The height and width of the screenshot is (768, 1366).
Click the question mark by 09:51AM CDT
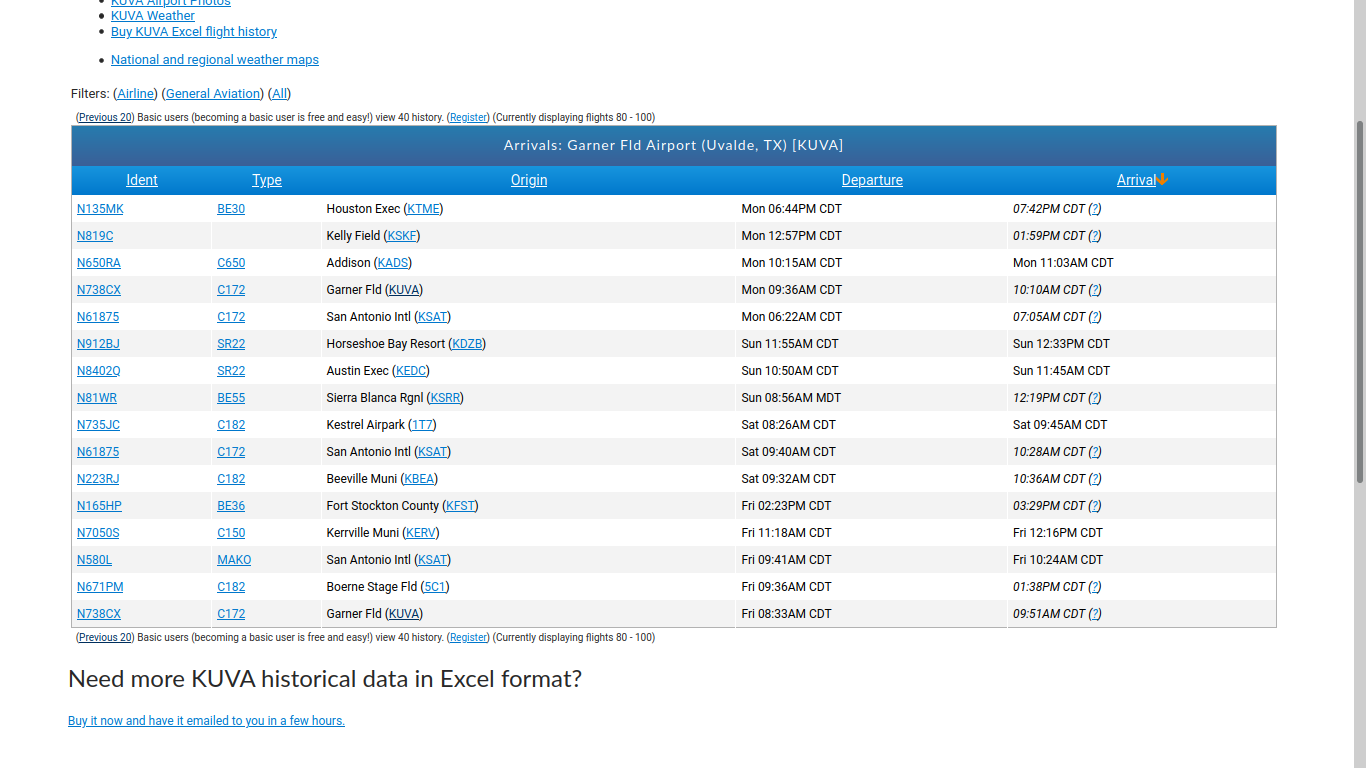(x=1094, y=614)
